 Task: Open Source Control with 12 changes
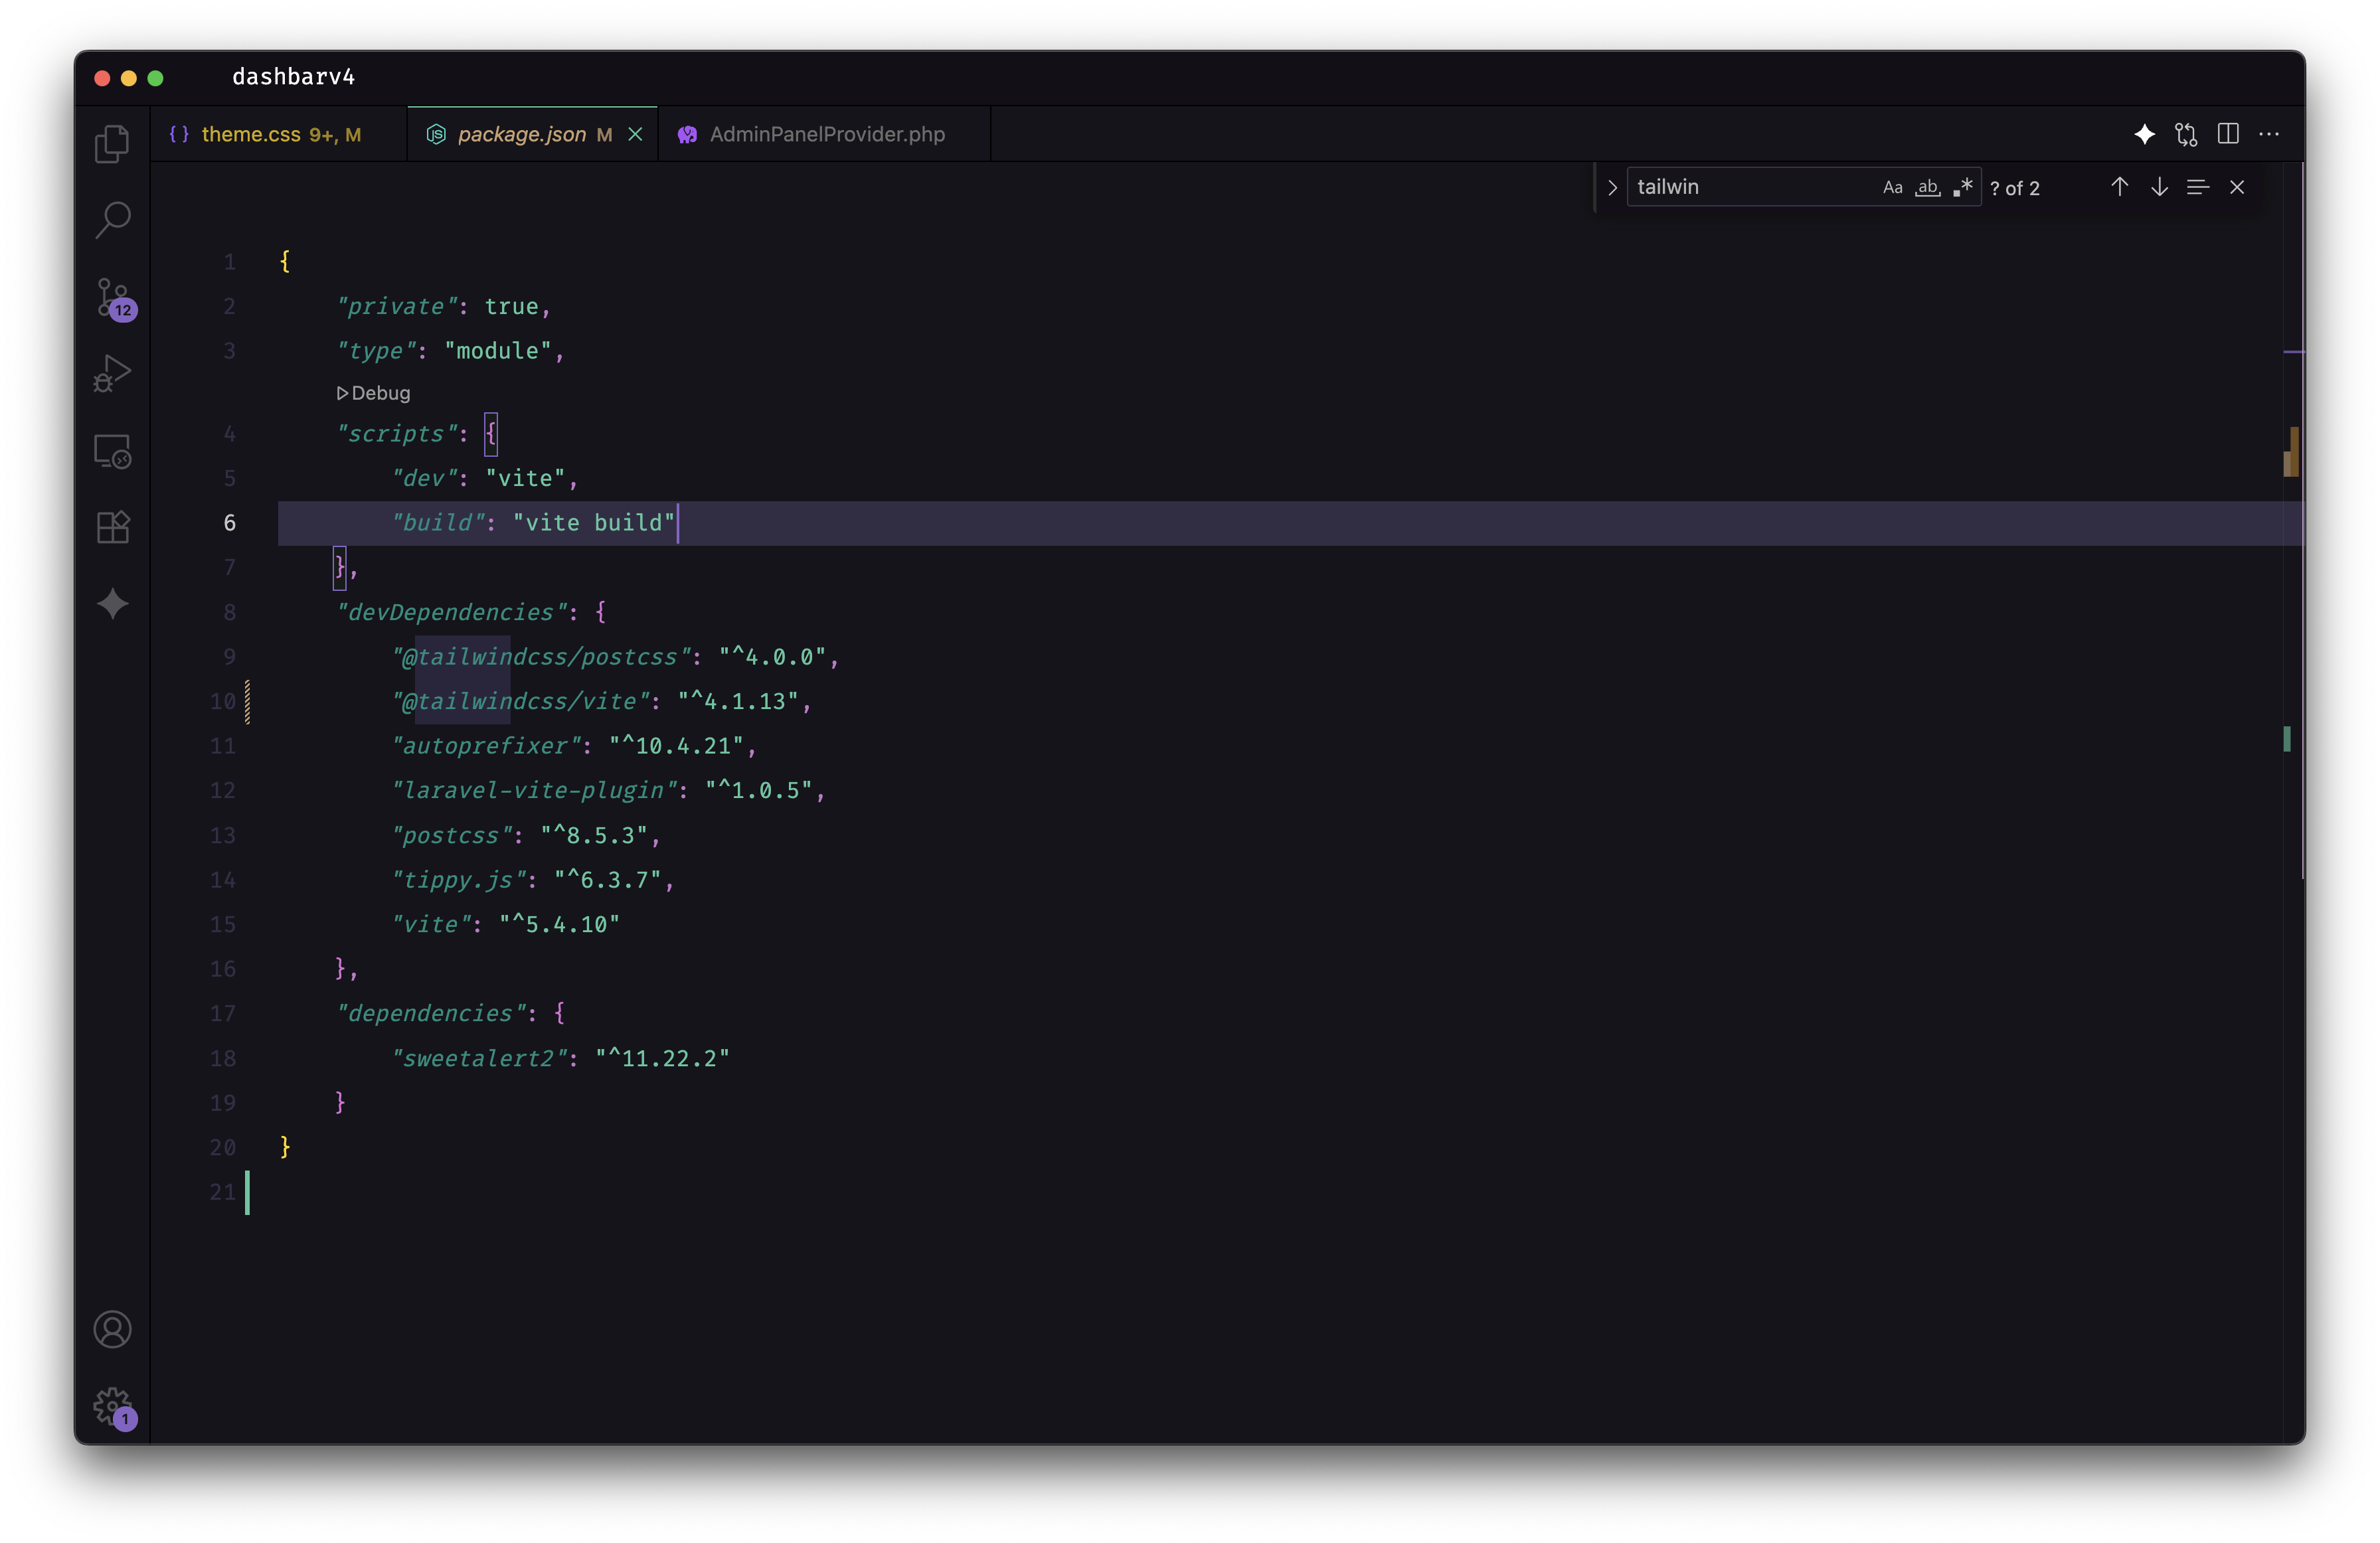113,297
